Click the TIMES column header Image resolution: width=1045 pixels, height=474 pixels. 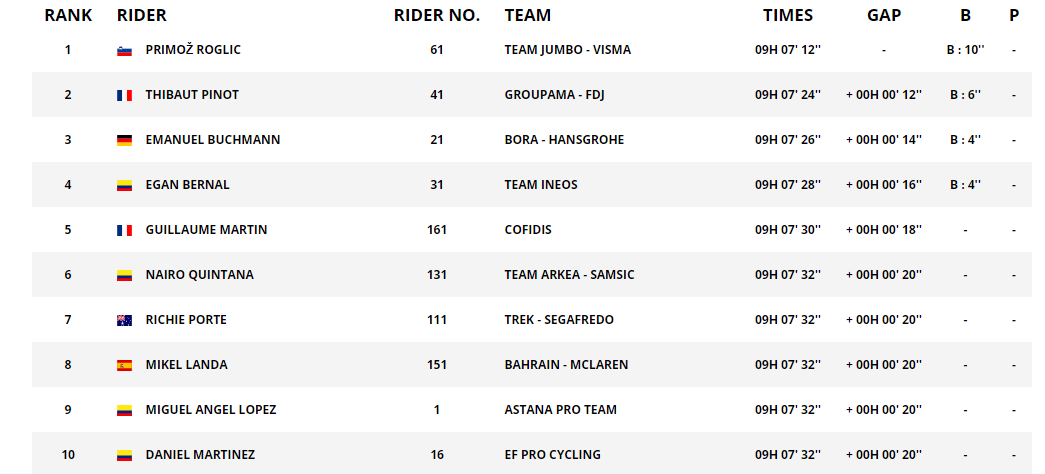tap(788, 15)
